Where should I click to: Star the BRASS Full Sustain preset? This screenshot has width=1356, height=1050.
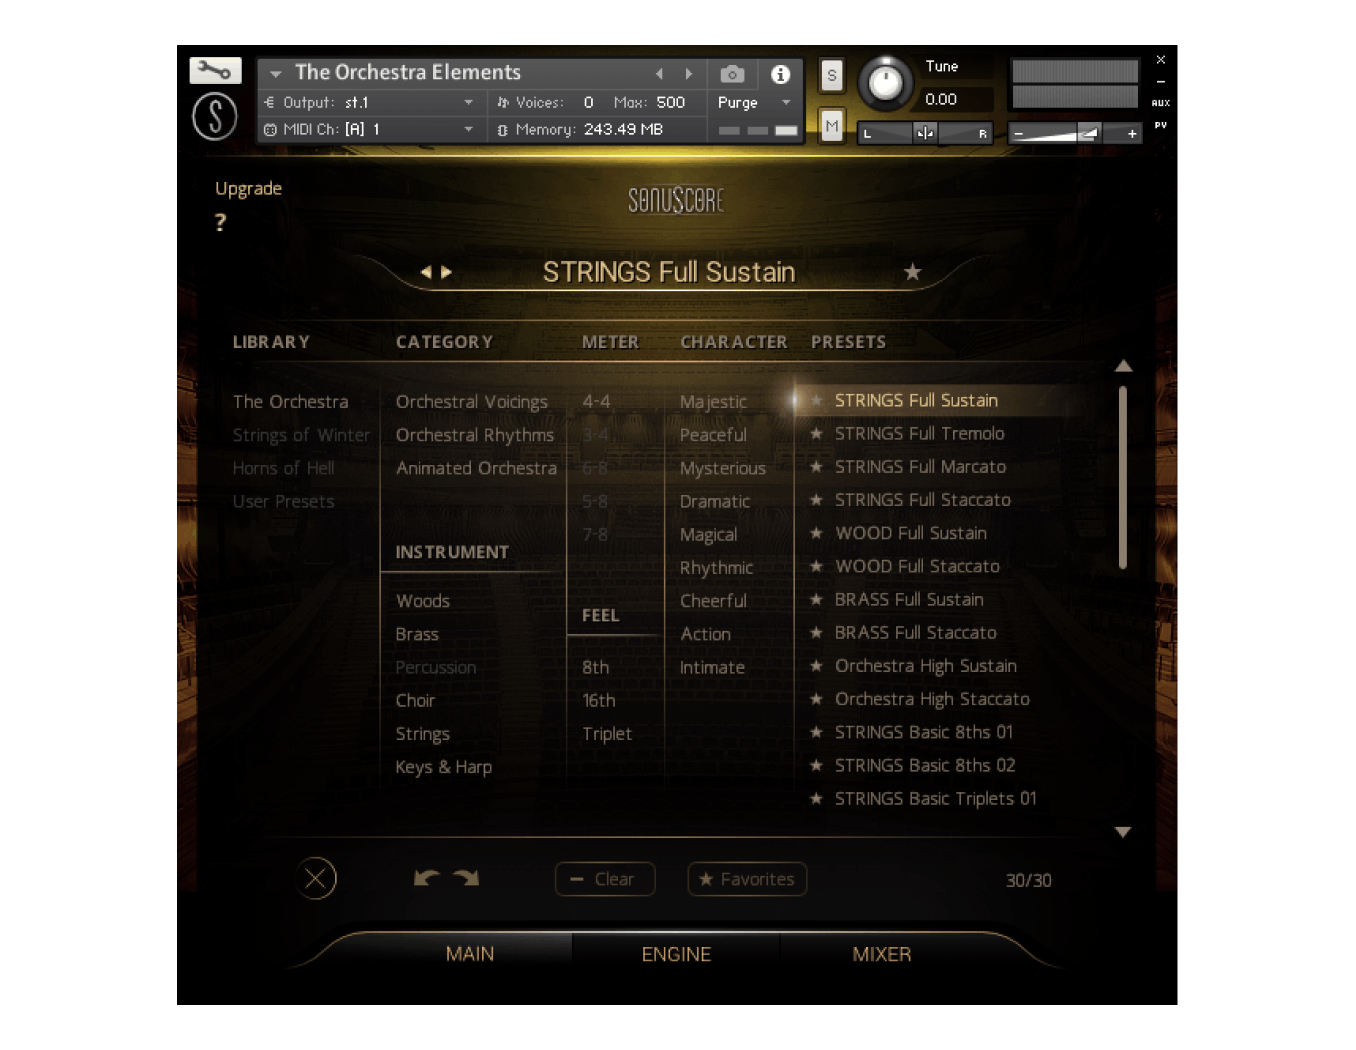816,599
